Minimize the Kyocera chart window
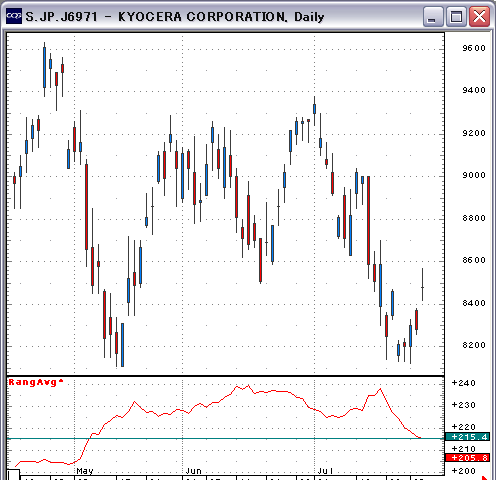This screenshot has width=496, height=480. click(x=433, y=16)
